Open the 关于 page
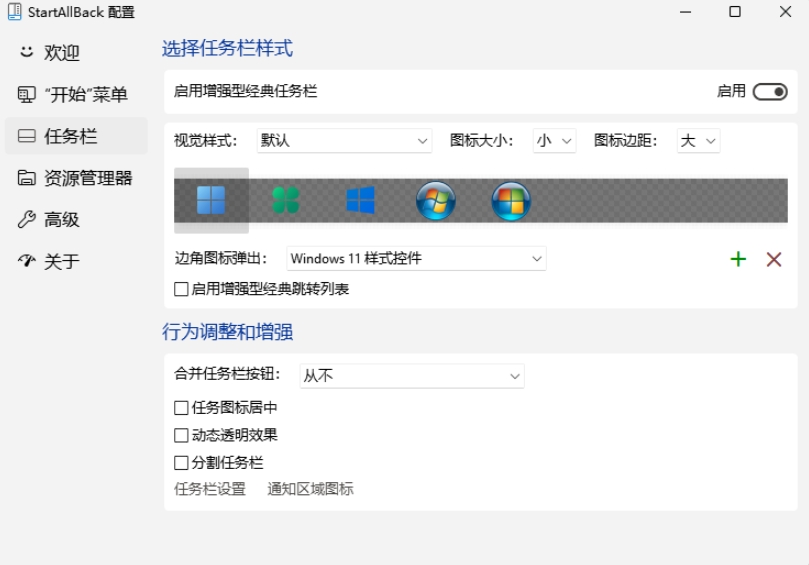This screenshot has height=565, width=809. click(x=76, y=261)
